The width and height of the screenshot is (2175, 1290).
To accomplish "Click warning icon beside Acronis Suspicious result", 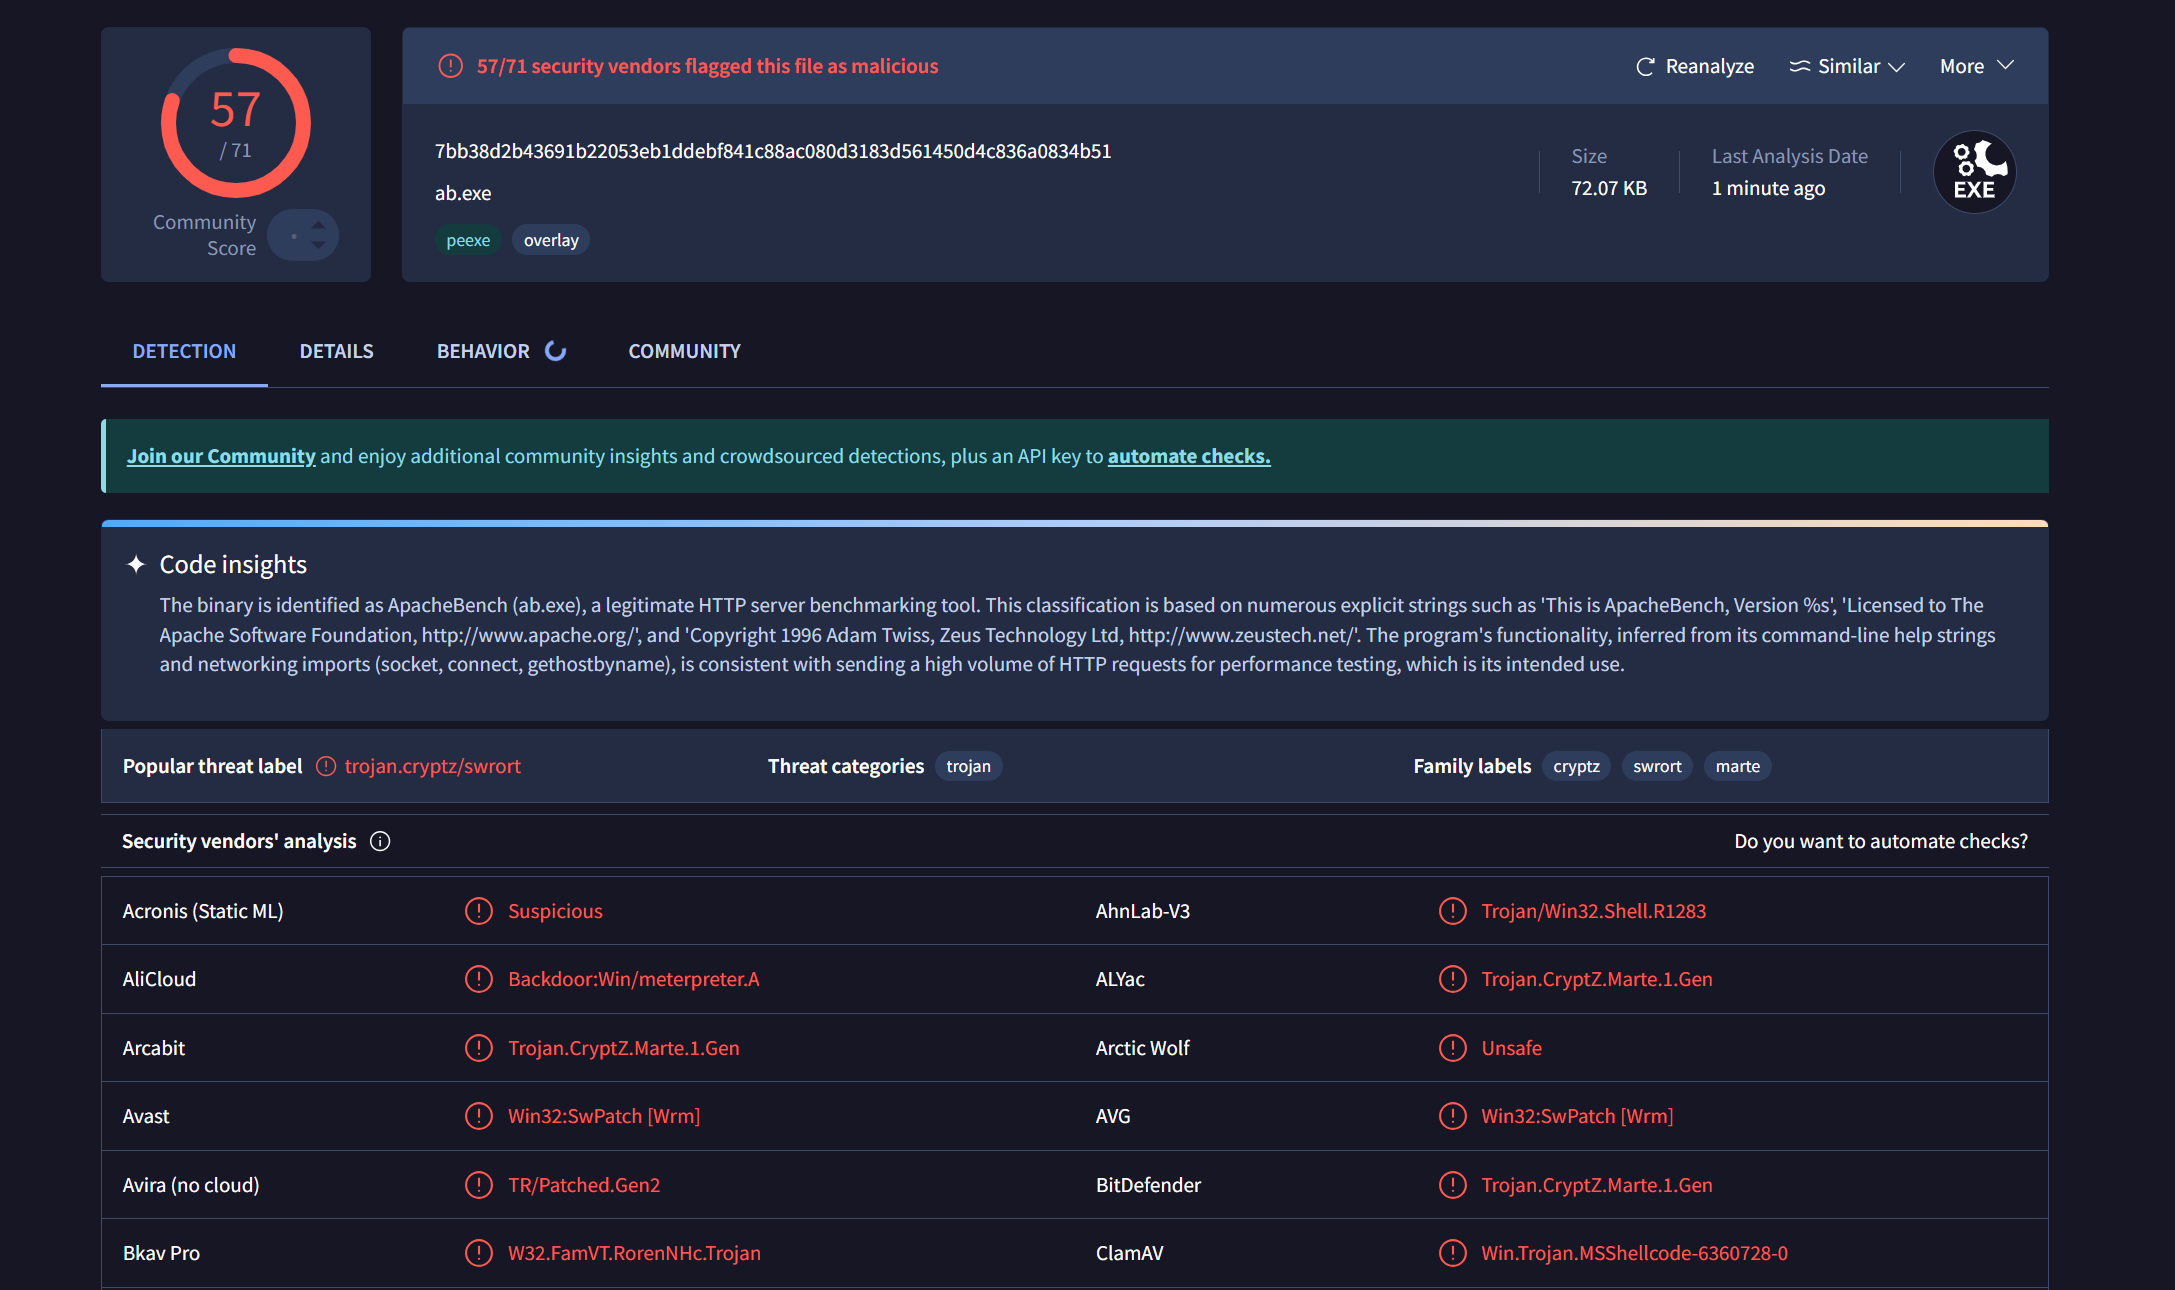I will point(479,911).
